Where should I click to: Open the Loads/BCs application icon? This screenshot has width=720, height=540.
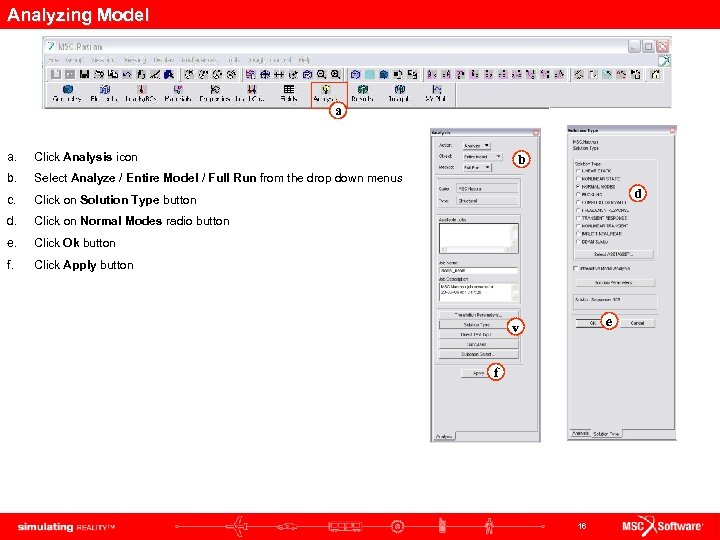tap(141, 93)
